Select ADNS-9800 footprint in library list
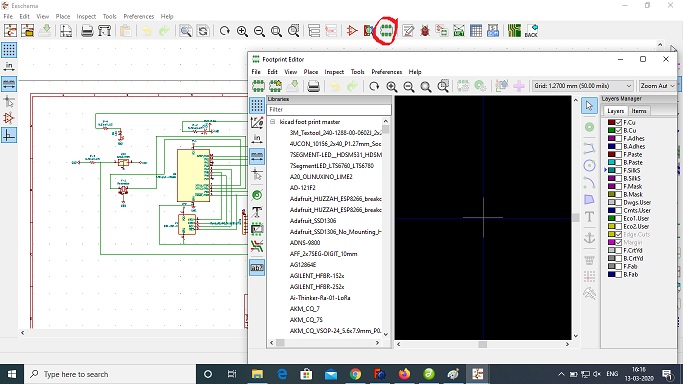Screen dimensions: 683x384 (305, 243)
